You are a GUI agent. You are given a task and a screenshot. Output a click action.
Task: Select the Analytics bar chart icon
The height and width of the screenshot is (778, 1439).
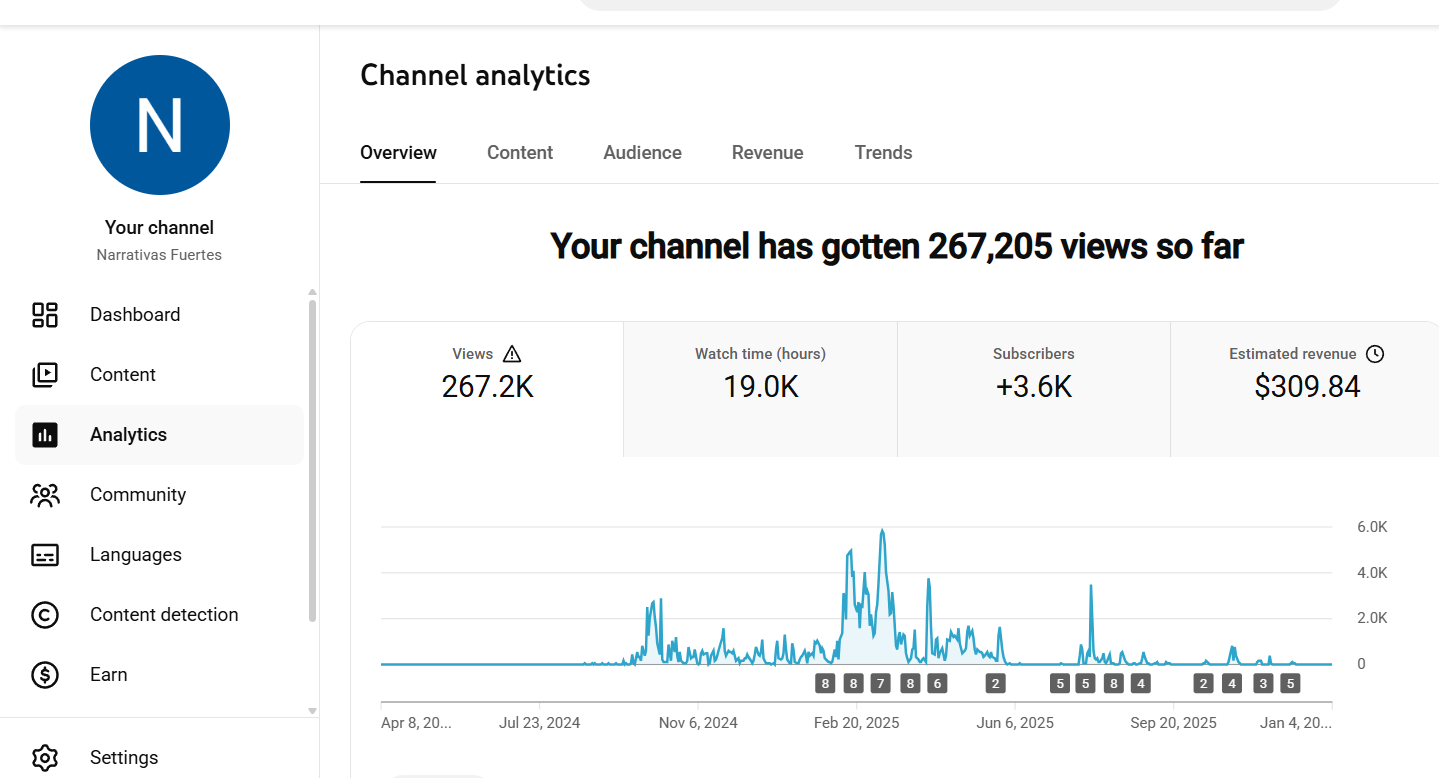click(45, 435)
